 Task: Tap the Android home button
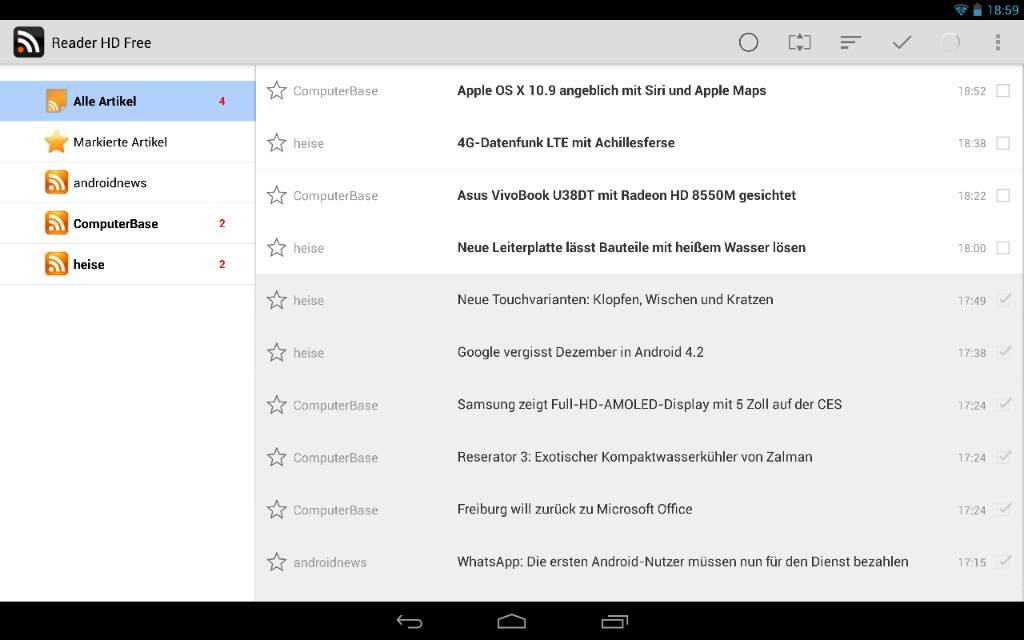tap(511, 621)
